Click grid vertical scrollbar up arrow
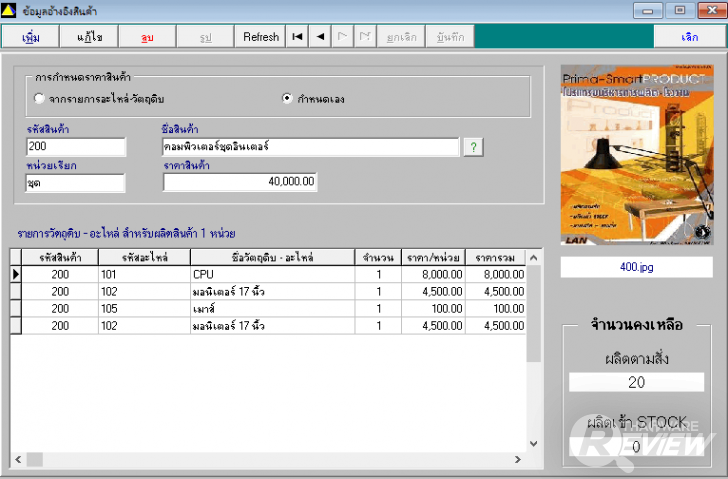Image resolution: width=728 pixels, height=479 pixels. point(533,258)
